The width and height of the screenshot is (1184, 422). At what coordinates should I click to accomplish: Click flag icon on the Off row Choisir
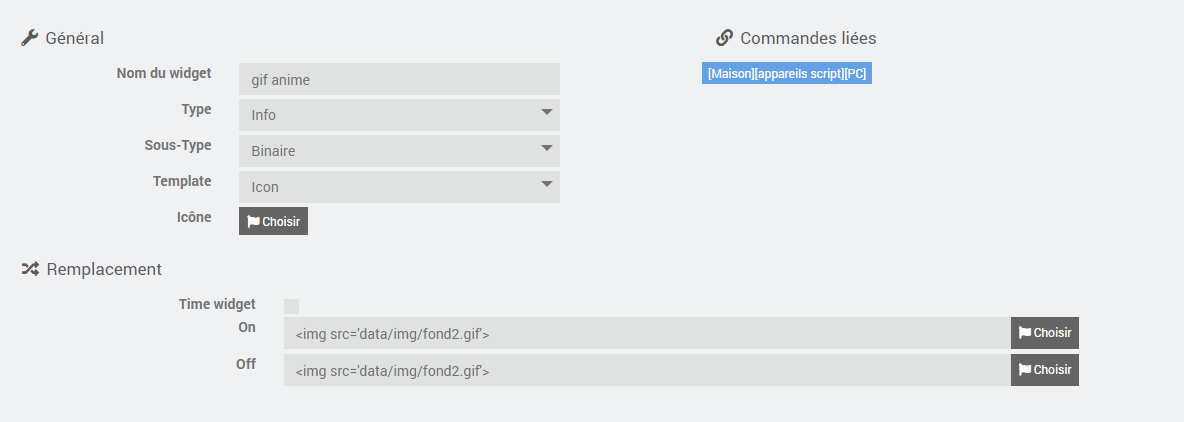tap(1025, 370)
